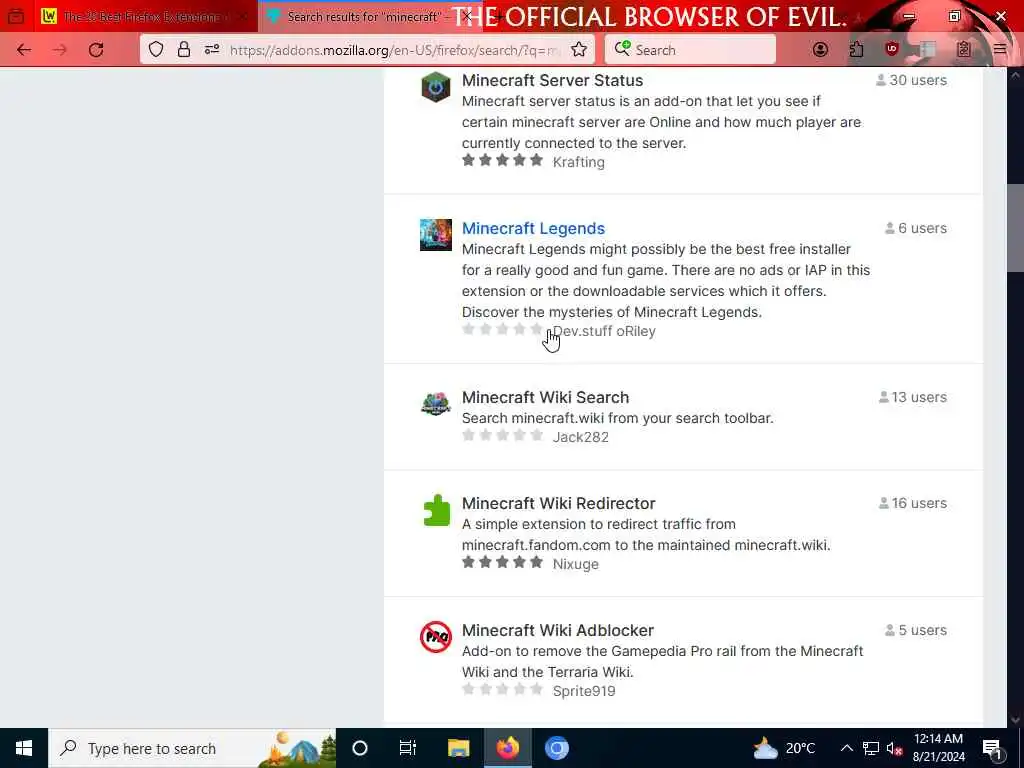Open the Firefox account icon

click(820, 50)
